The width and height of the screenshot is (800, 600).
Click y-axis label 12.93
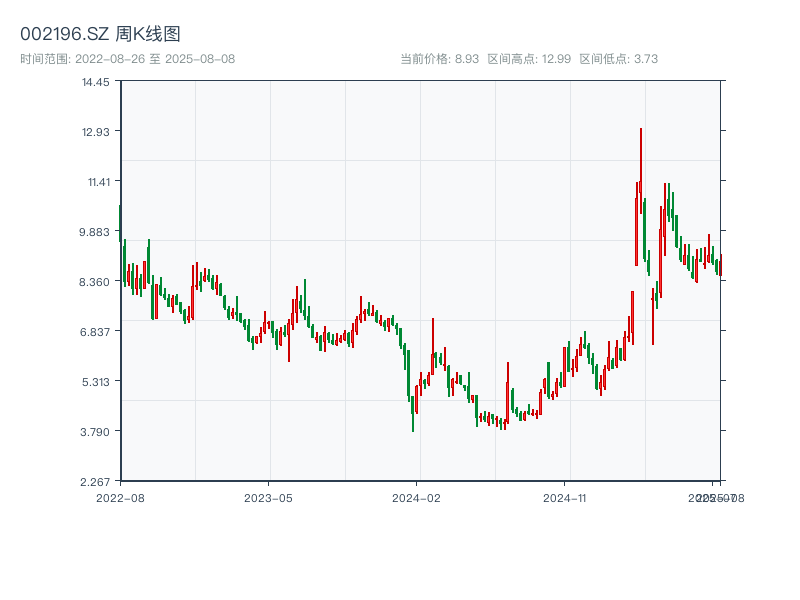pos(95,132)
